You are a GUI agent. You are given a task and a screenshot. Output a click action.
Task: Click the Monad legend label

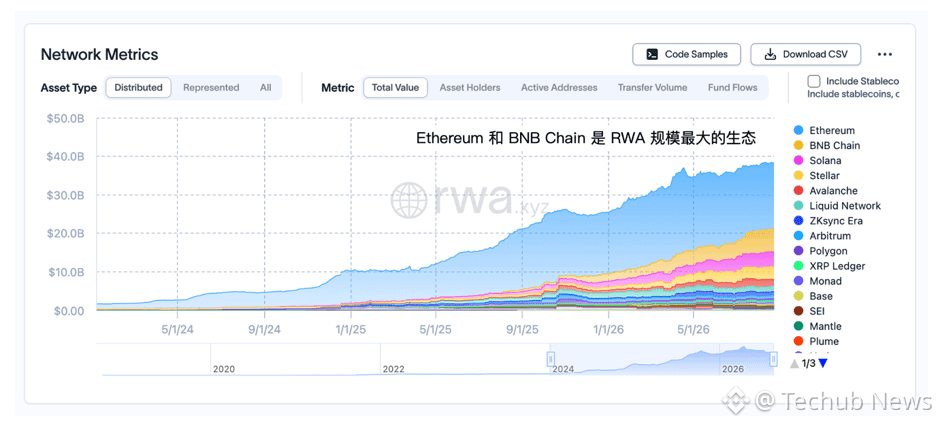click(x=825, y=281)
